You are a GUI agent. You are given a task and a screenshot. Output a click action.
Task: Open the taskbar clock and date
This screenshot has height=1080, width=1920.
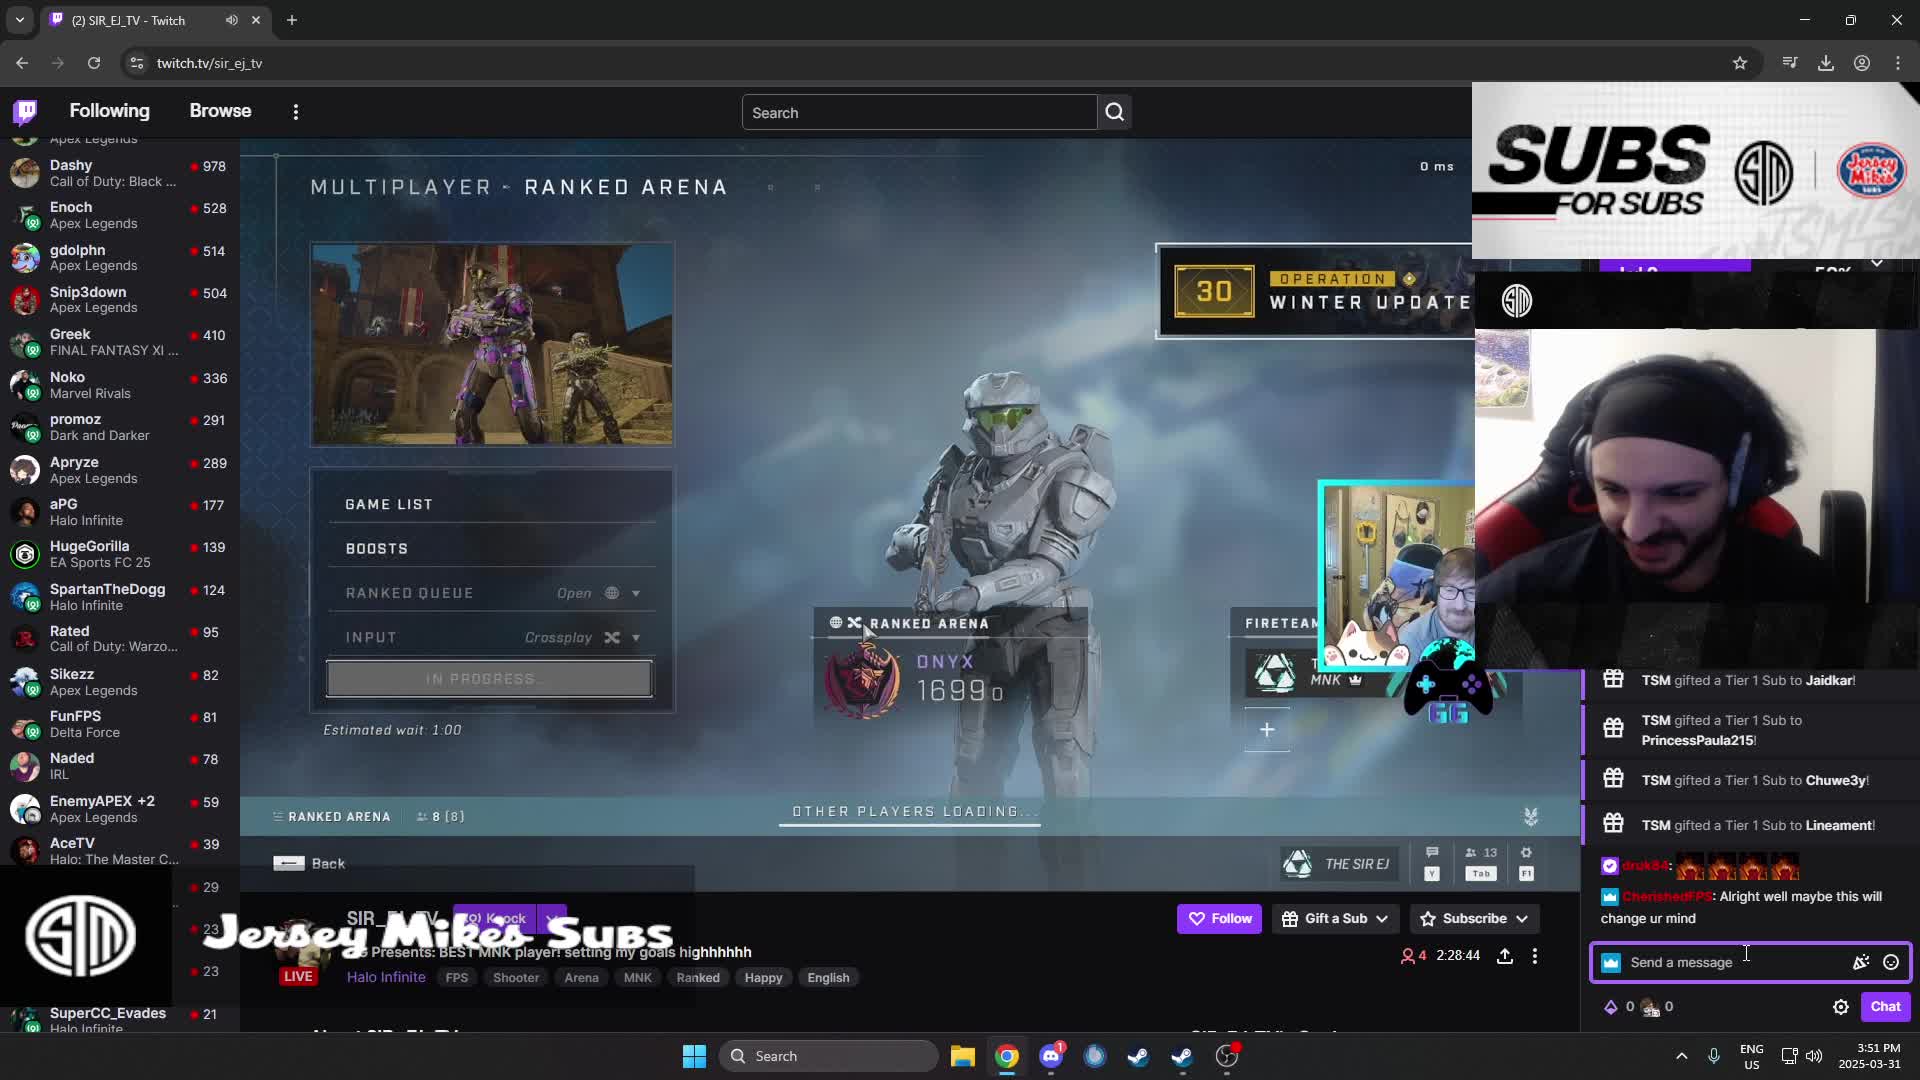coord(1869,1056)
